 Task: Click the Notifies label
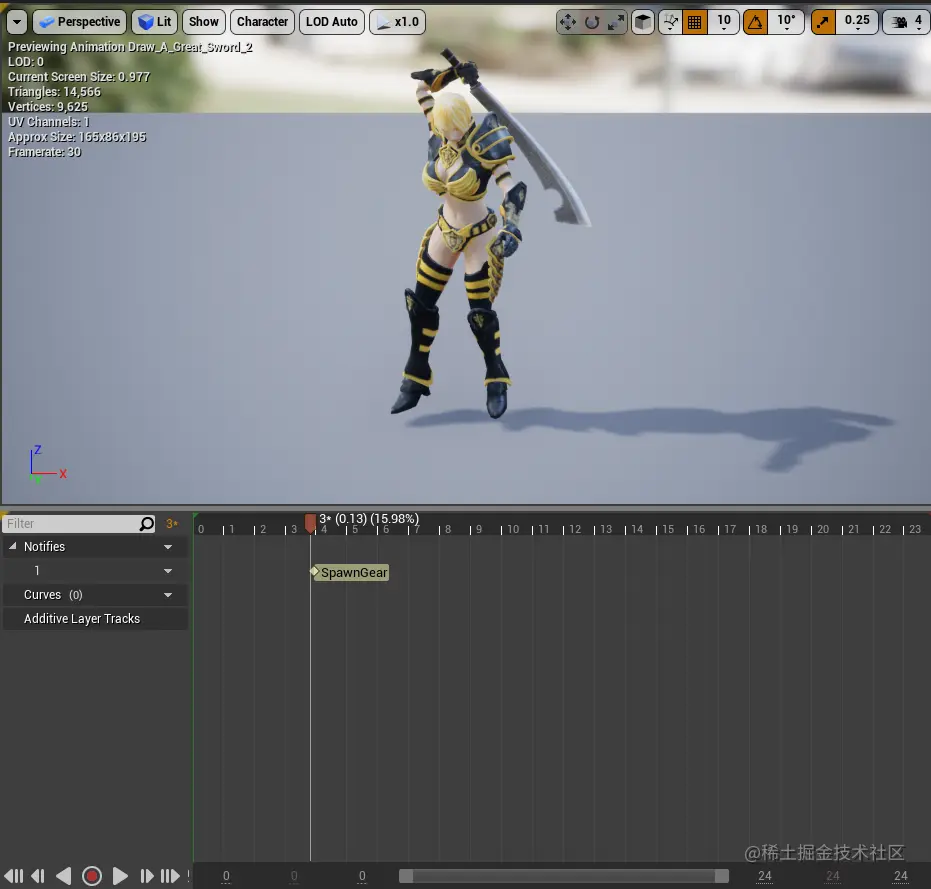(44, 546)
